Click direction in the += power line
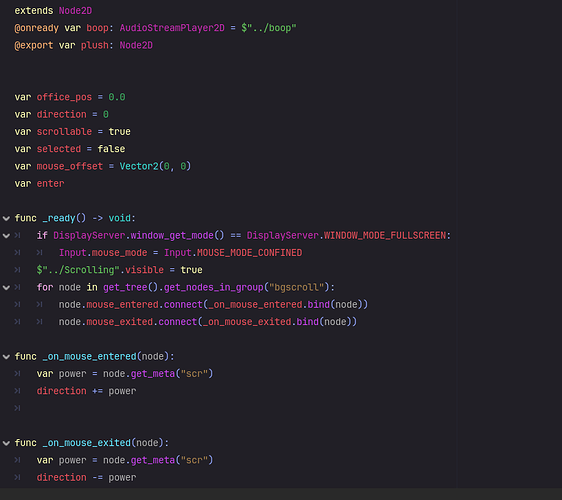This screenshot has height=500, width=562. 61,391
